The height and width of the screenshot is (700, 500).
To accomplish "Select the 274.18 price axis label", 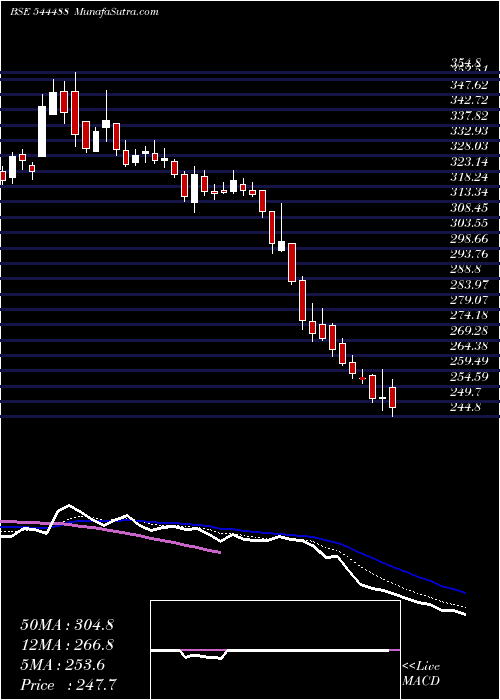I will pos(469,316).
